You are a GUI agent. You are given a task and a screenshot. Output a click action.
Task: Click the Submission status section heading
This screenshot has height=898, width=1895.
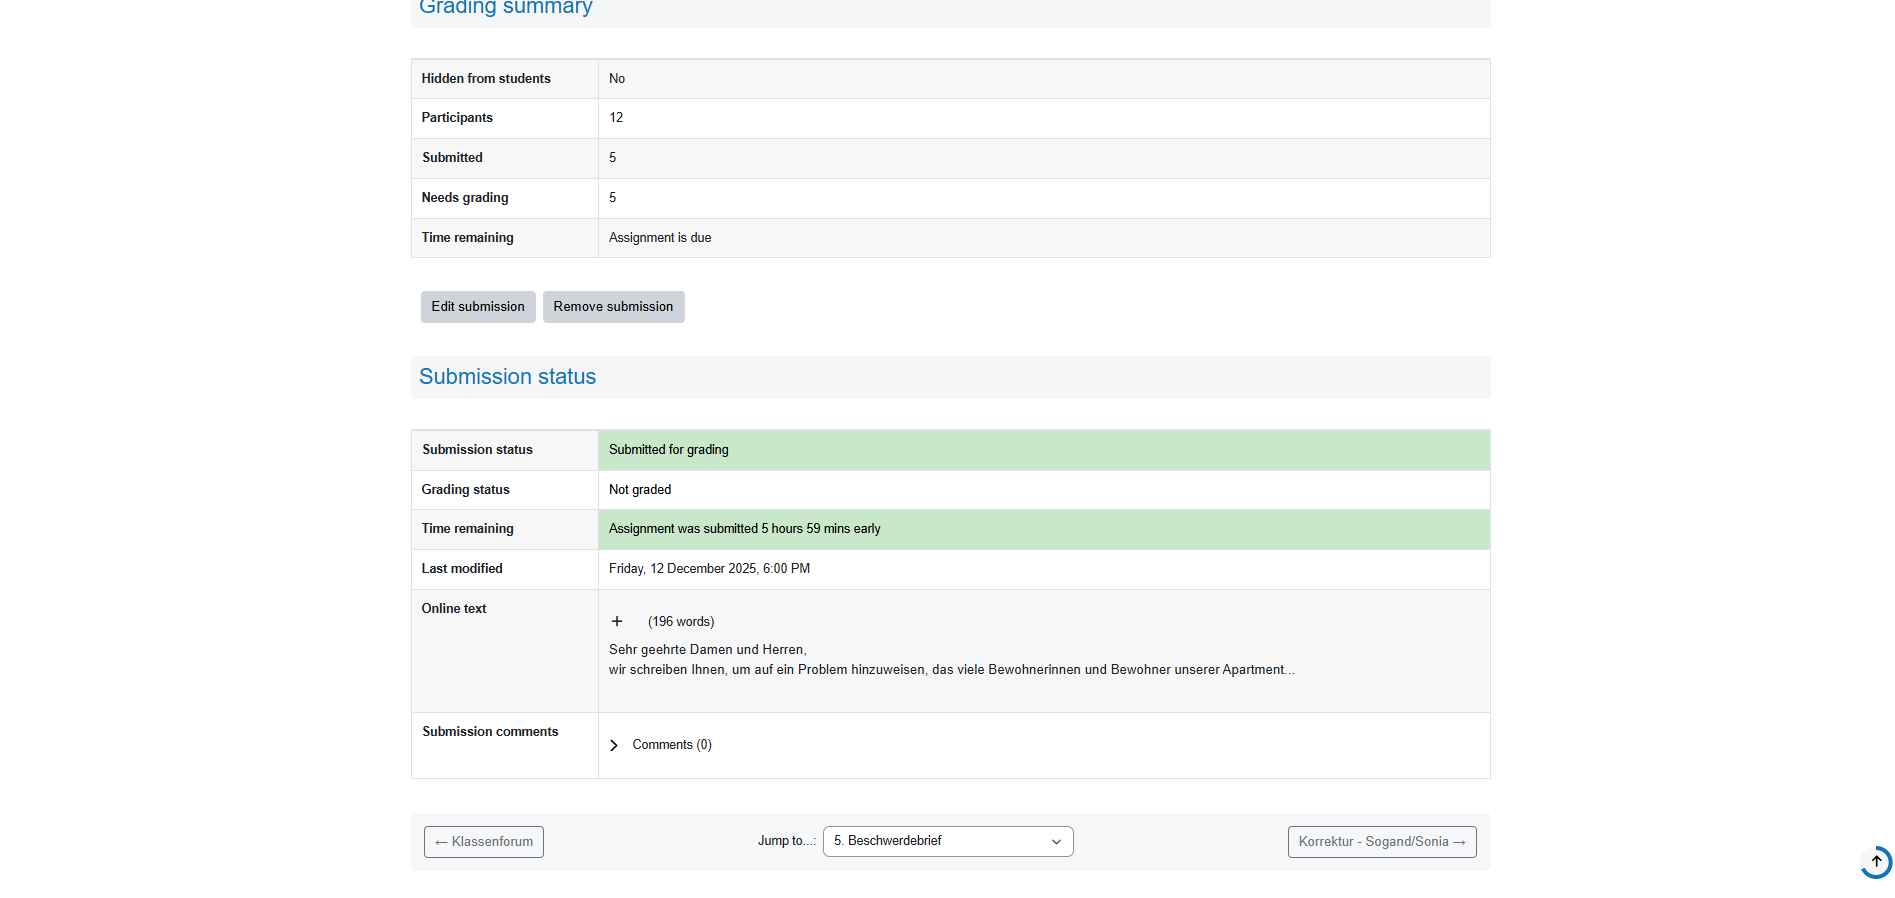click(x=507, y=377)
